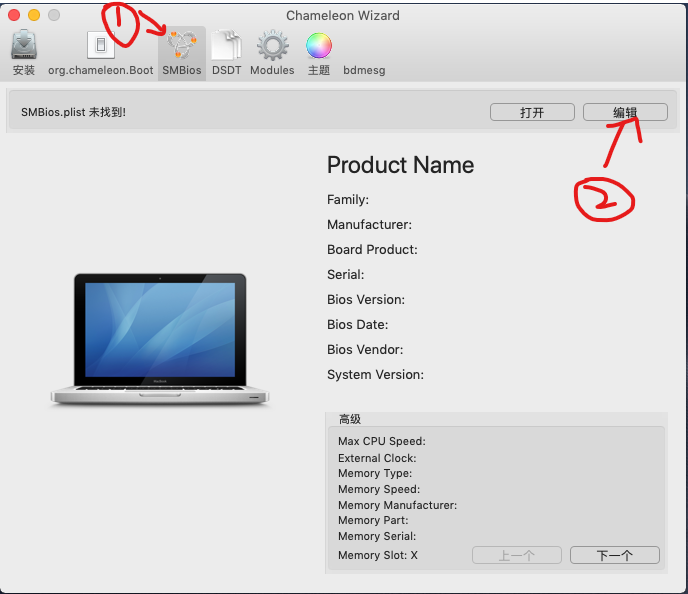The height and width of the screenshot is (594, 688).
Task: Click the Memory Serial: label
Action: coord(377,536)
